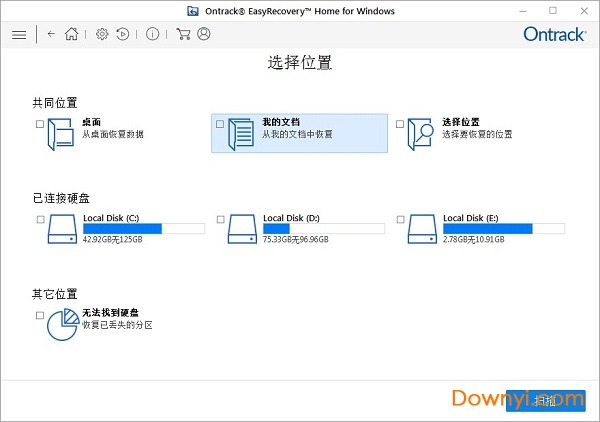Enable the 无法找到硬盘 checkbox
600x422 pixels.
click(x=40, y=315)
